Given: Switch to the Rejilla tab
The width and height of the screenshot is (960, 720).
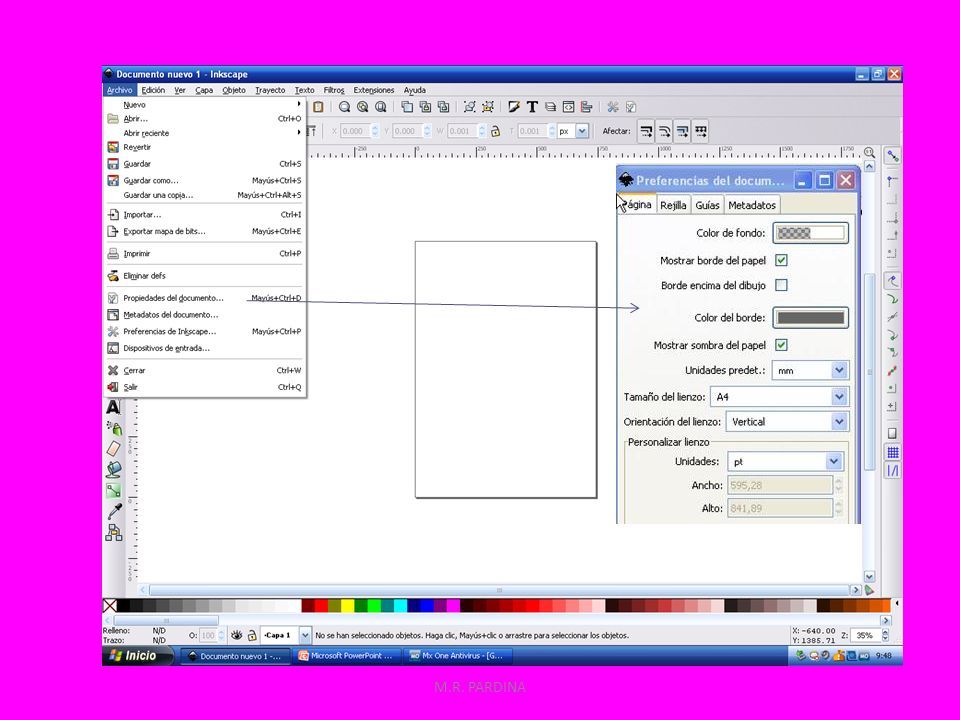Looking at the screenshot, I should tap(673, 205).
